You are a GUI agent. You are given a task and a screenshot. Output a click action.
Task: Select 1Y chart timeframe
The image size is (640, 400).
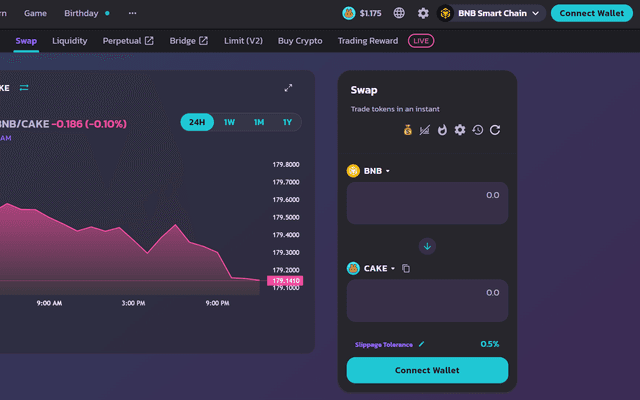click(287, 122)
